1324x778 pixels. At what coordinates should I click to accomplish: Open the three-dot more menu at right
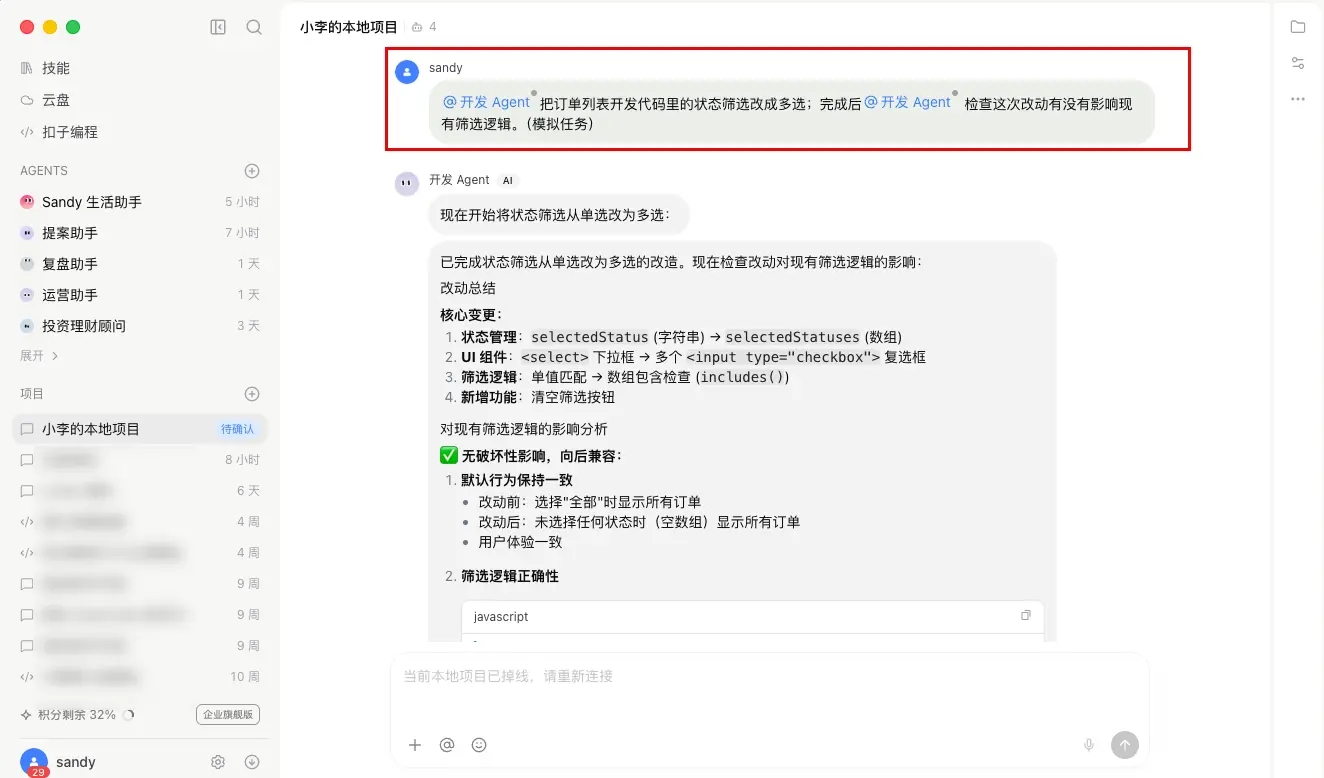pos(1298,99)
